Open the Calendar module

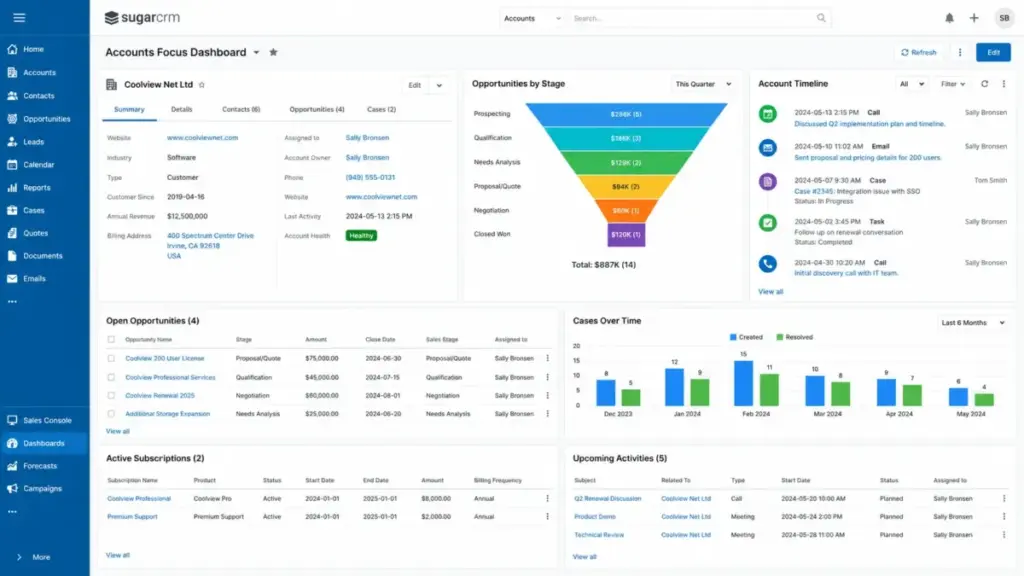coord(39,165)
